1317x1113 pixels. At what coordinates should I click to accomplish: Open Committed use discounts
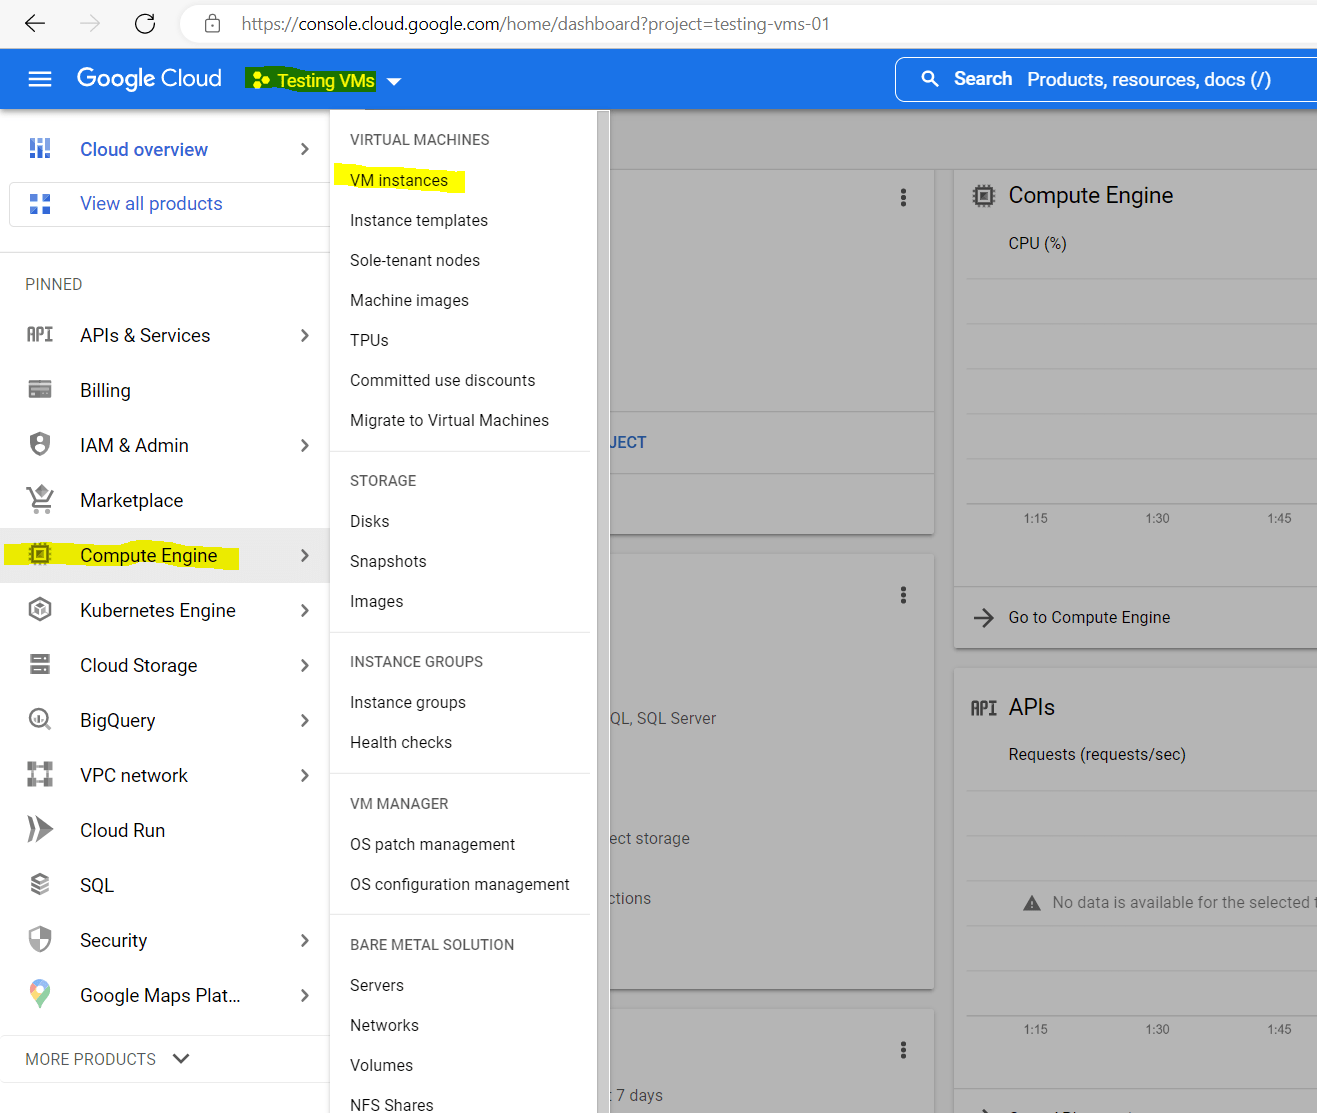[442, 380]
